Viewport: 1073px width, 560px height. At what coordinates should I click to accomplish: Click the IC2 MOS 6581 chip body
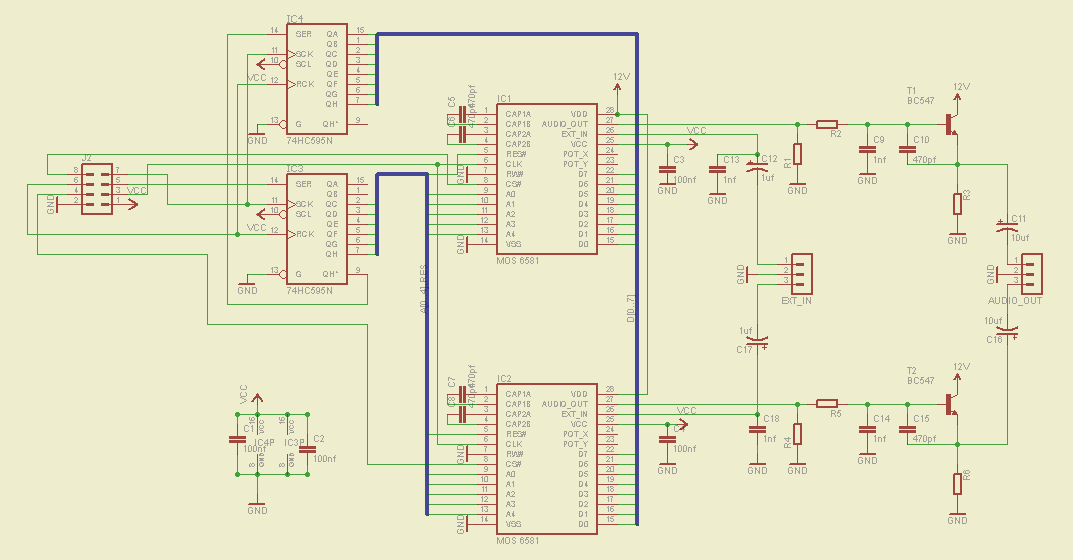[547, 459]
